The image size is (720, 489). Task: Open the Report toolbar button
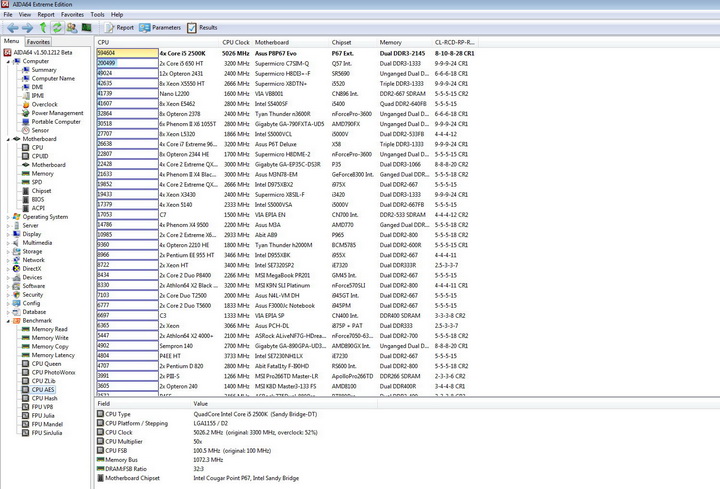point(119,28)
